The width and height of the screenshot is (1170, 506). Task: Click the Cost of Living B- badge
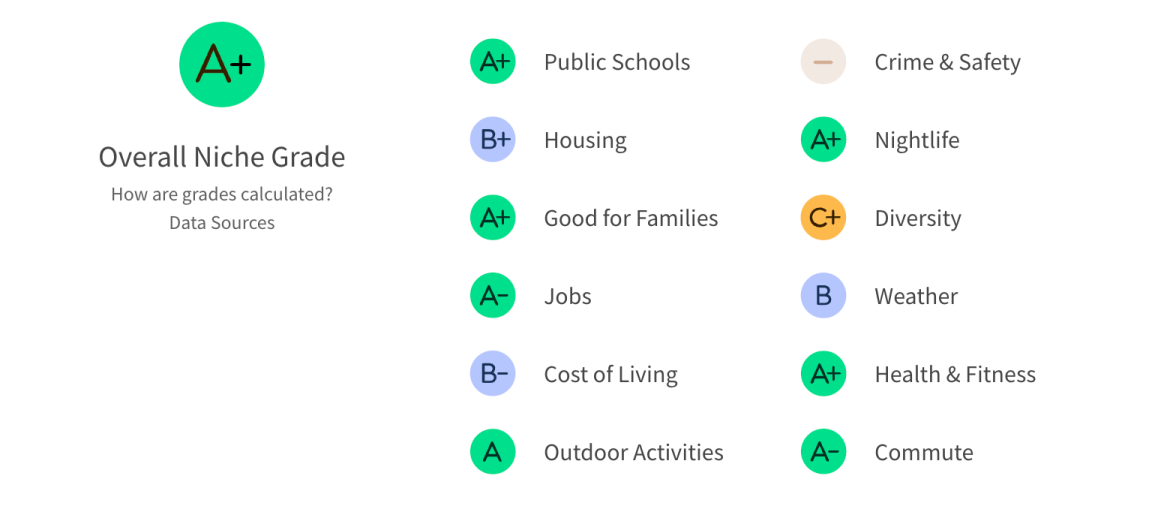(493, 374)
